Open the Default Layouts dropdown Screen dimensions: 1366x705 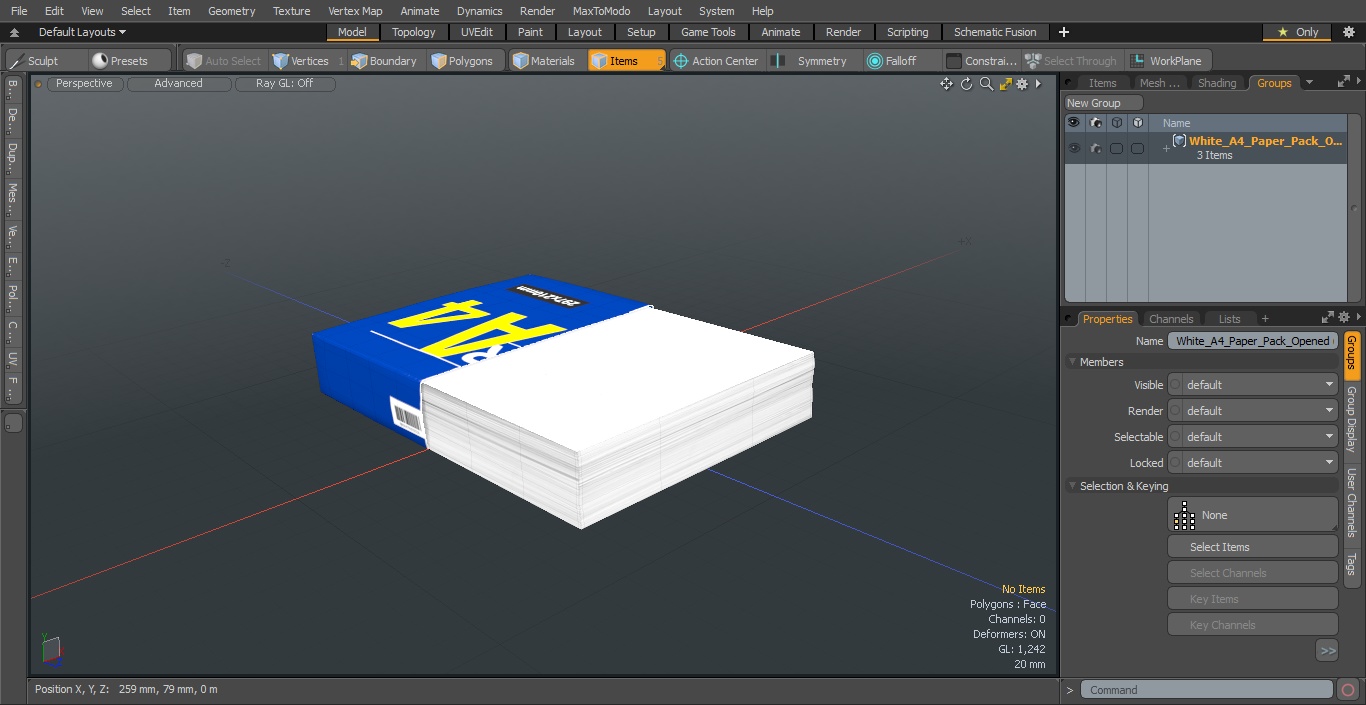(82, 32)
